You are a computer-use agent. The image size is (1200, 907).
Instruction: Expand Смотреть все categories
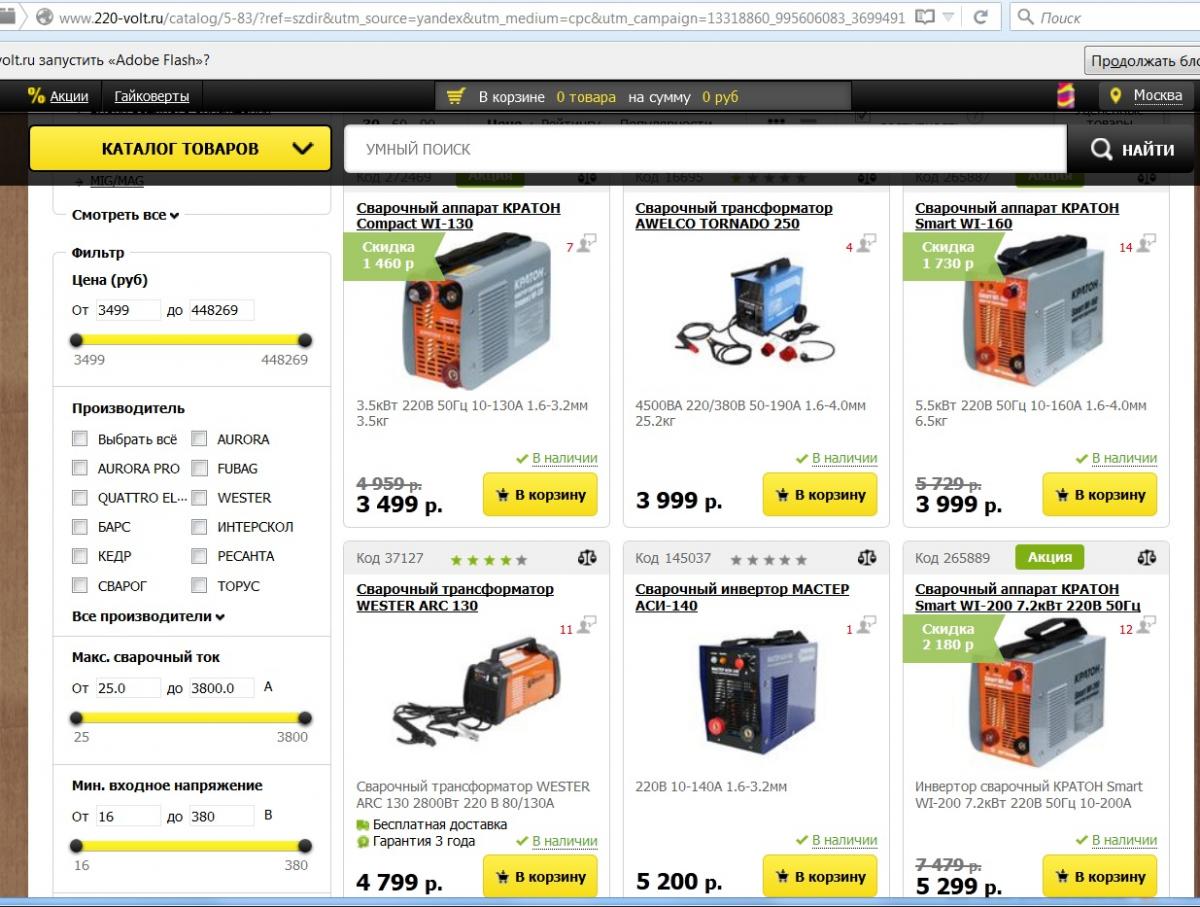point(125,215)
